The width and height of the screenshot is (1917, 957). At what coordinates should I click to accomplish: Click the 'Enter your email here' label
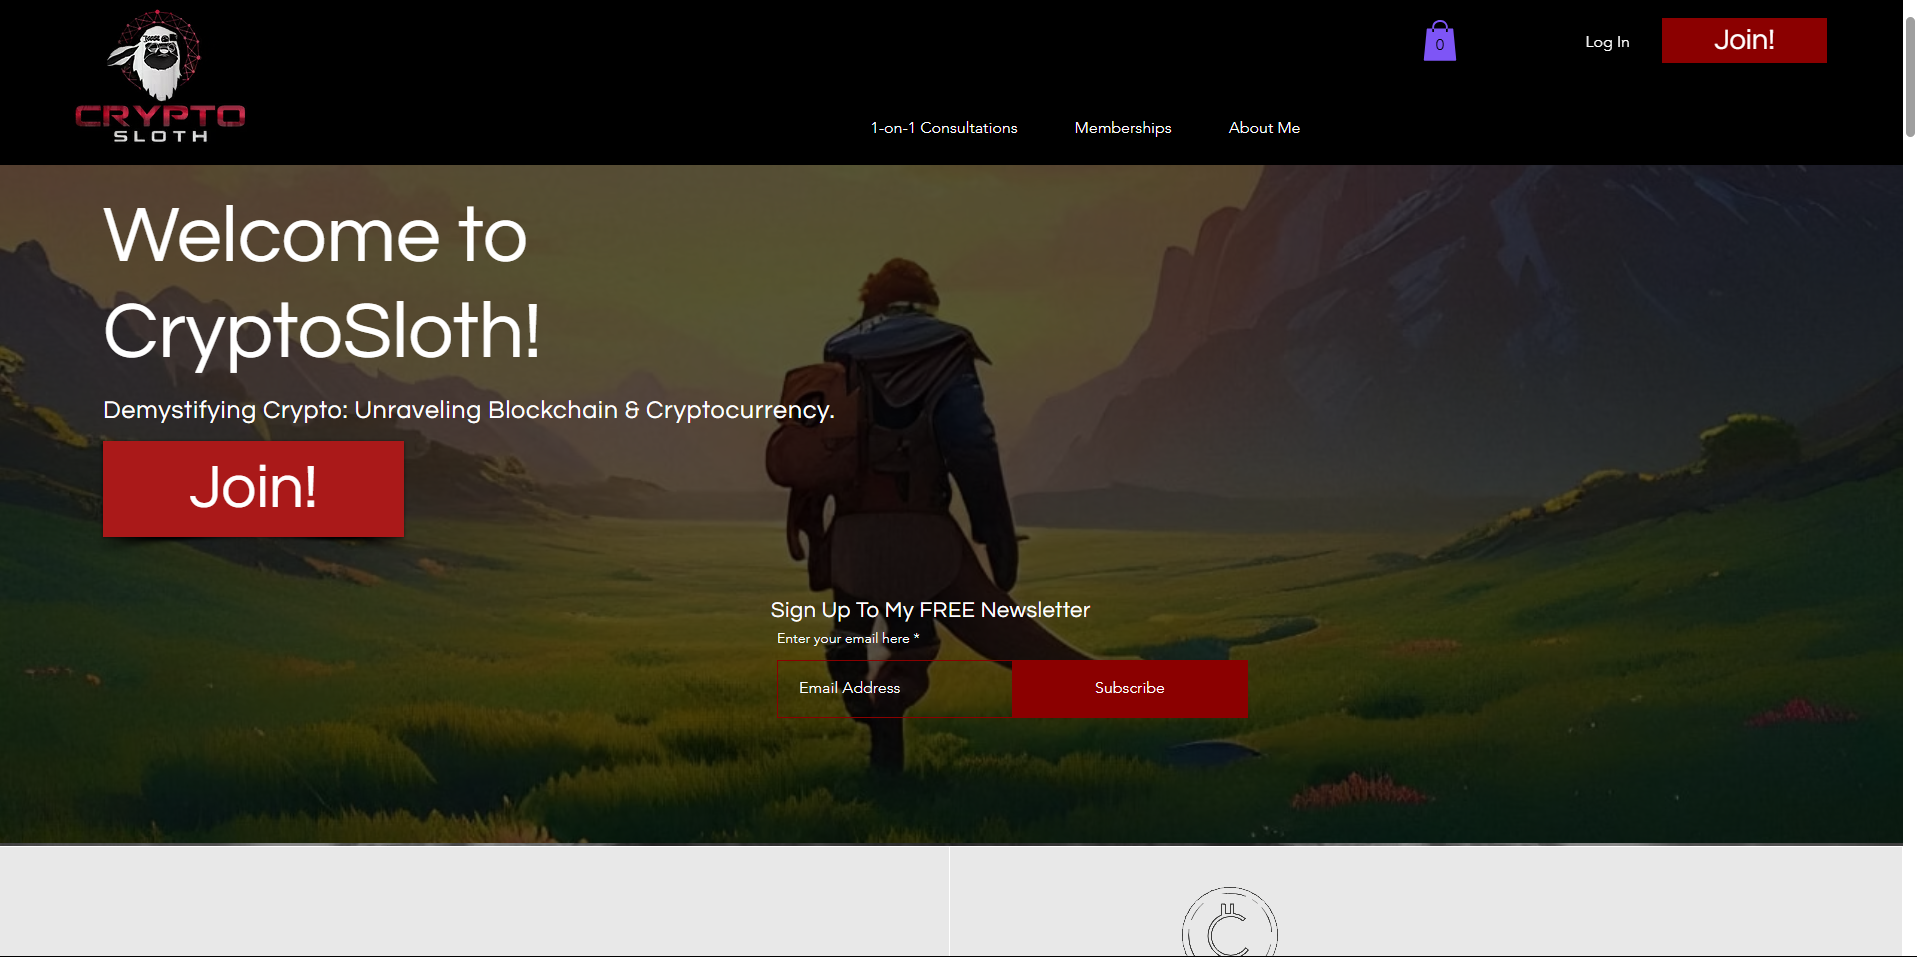[x=848, y=638]
